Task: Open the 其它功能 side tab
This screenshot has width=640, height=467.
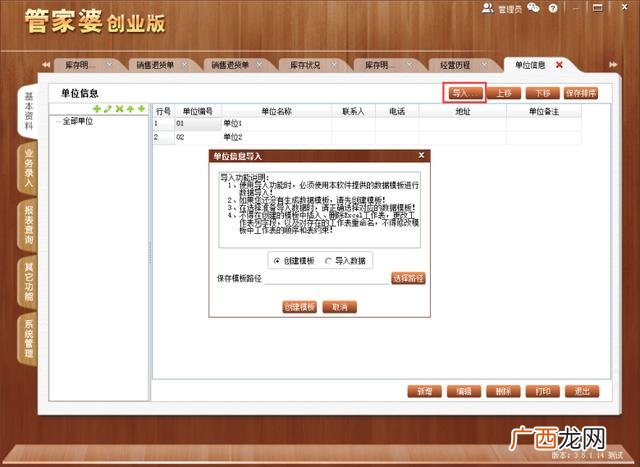Action: 28,282
